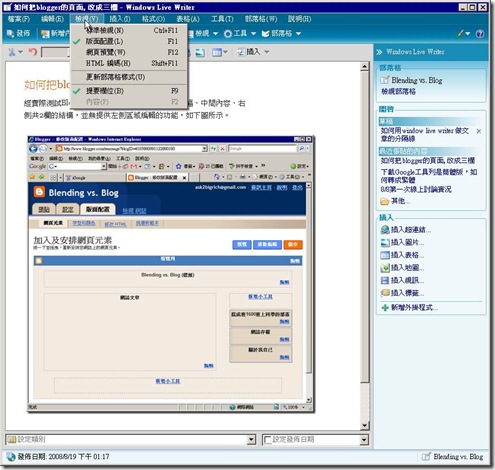Click the table icon in formatting toolbar

(x=217, y=52)
